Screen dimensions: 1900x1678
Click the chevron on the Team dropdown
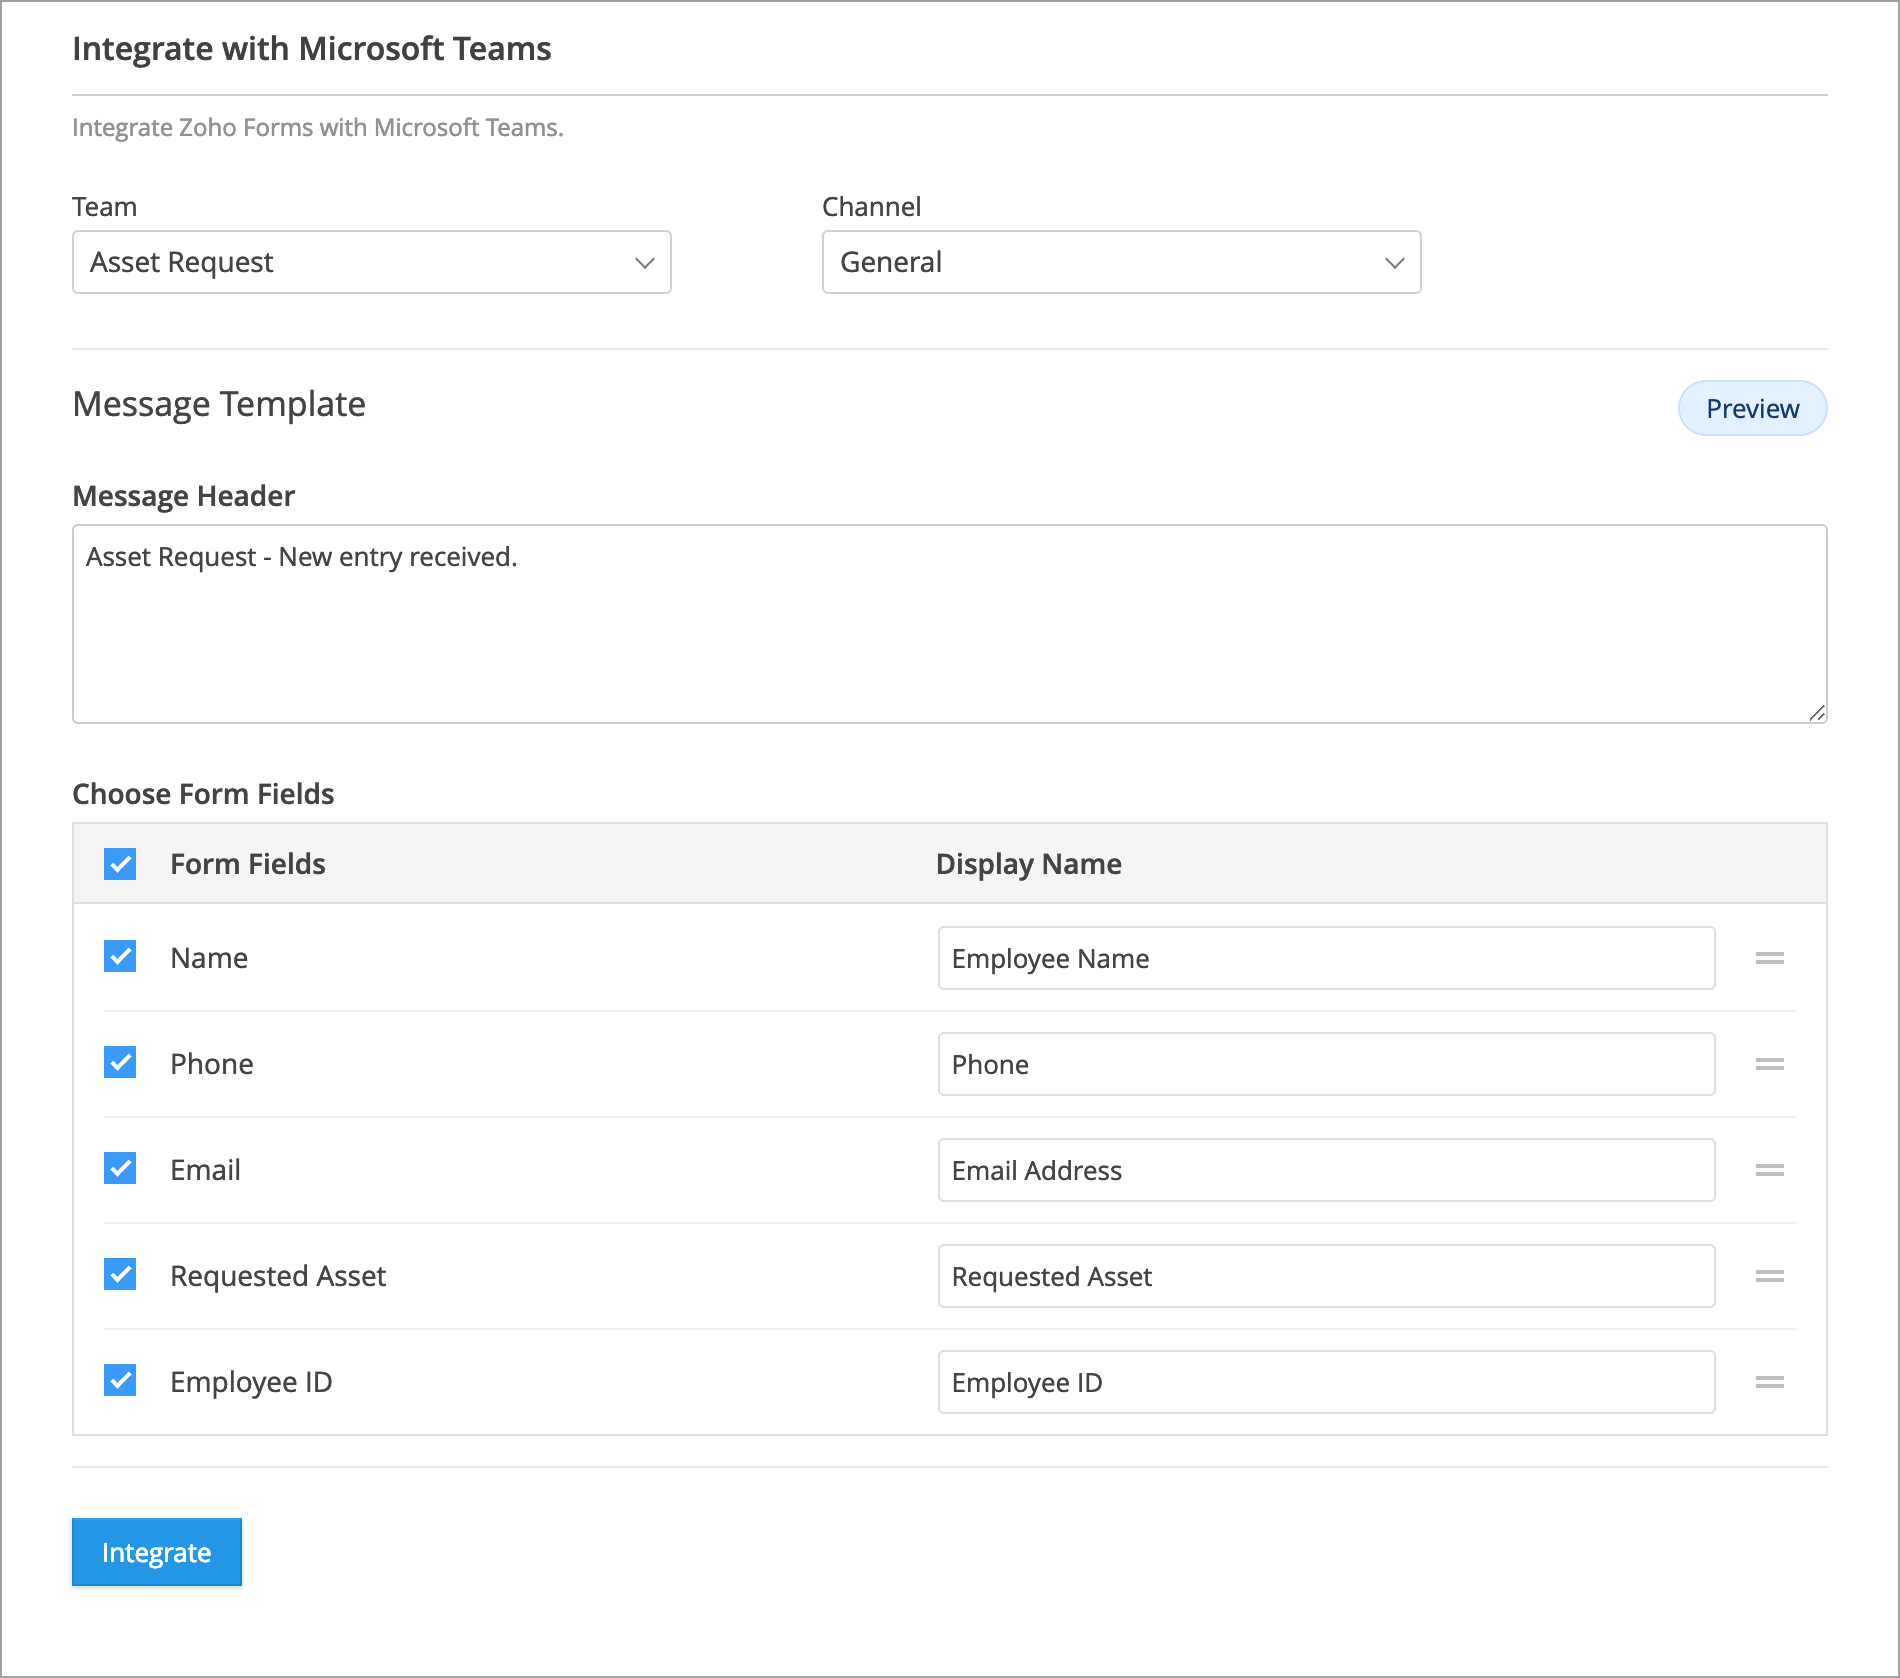(x=644, y=263)
